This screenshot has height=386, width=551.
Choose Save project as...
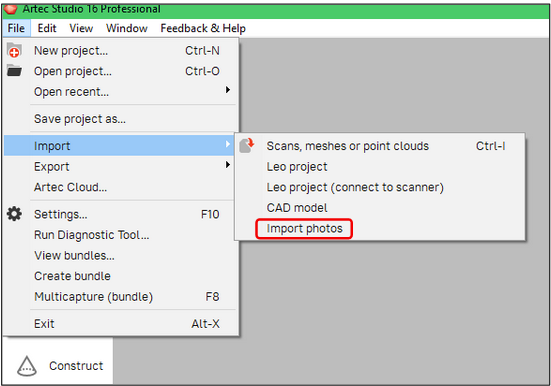pos(80,119)
